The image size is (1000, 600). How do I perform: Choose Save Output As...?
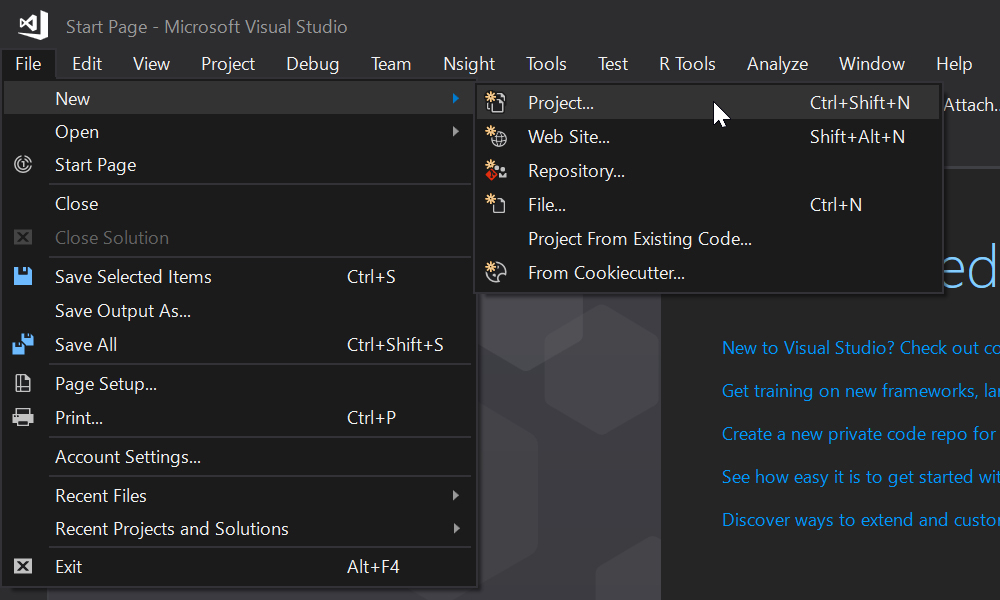[237, 311]
